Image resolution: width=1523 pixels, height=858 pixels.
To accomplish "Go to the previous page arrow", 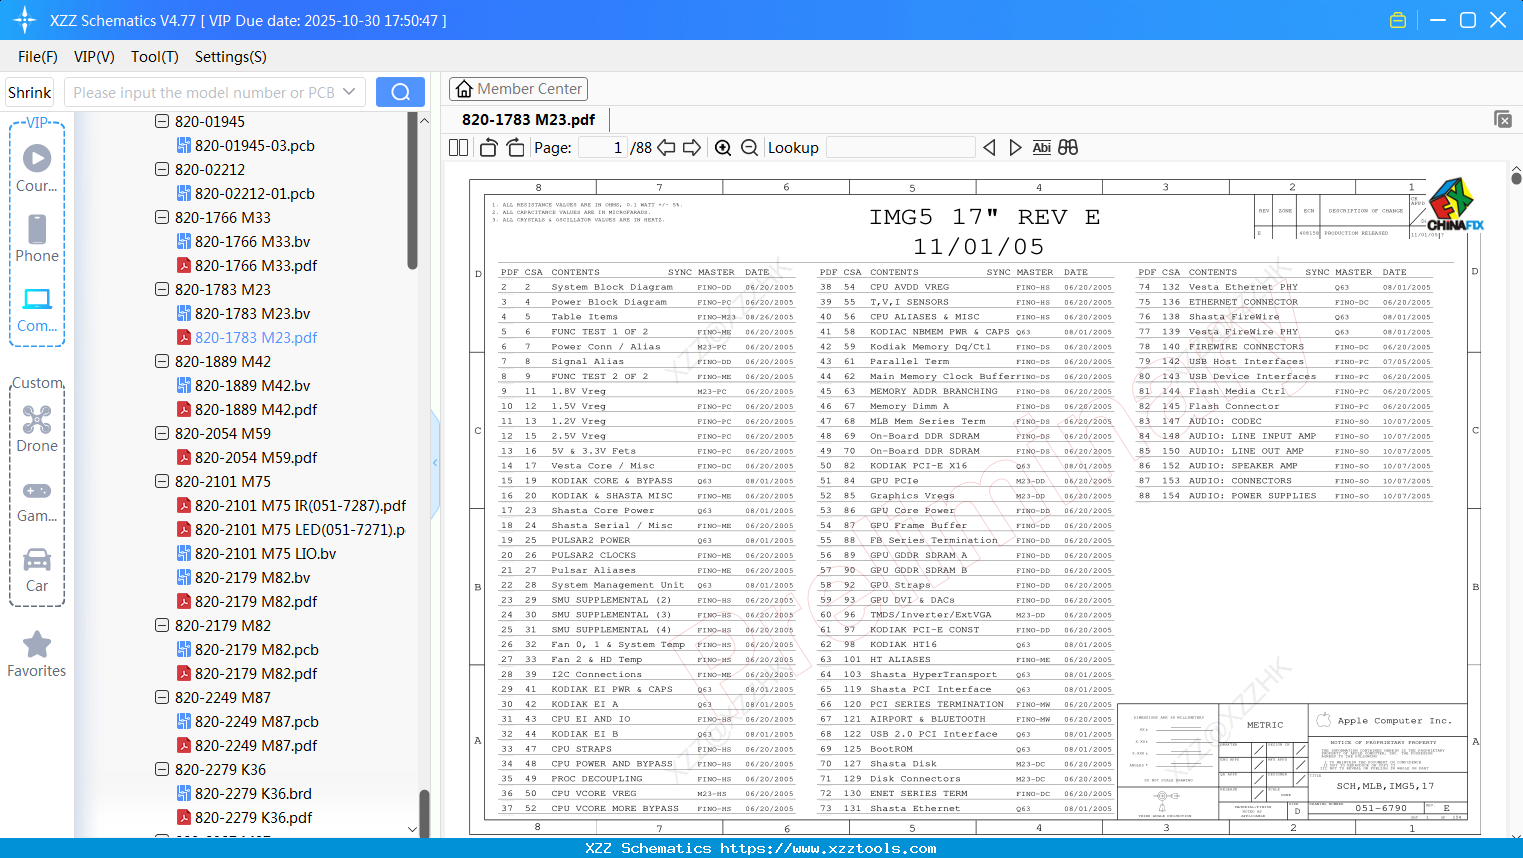I will (x=666, y=148).
